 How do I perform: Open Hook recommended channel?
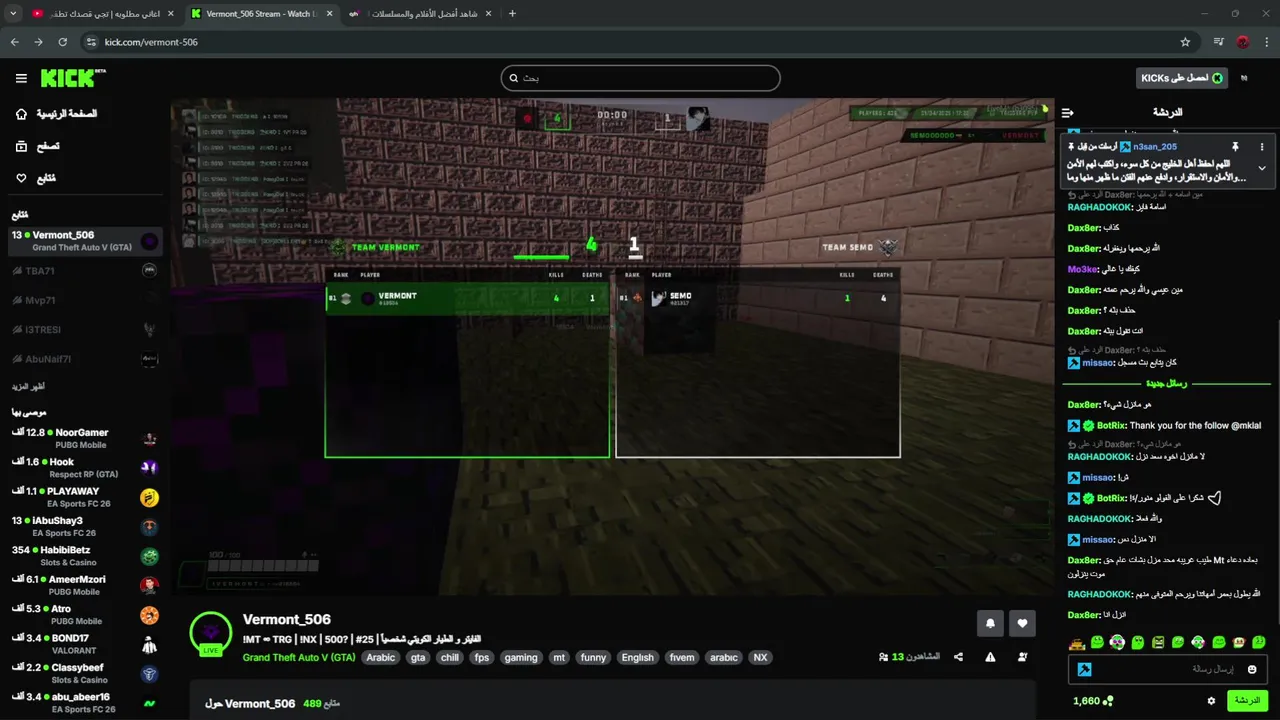(85, 468)
